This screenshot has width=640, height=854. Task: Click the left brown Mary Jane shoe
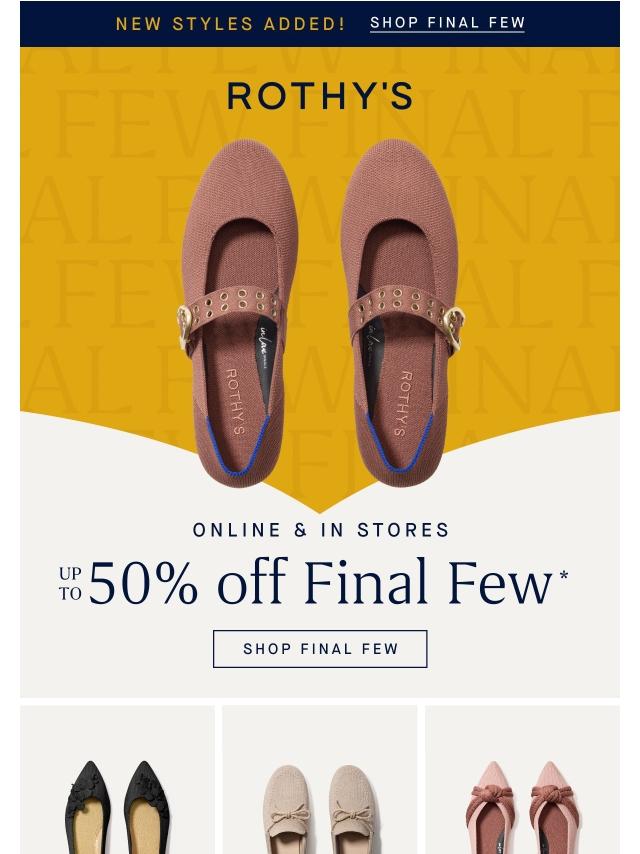click(x=236, y=313)
